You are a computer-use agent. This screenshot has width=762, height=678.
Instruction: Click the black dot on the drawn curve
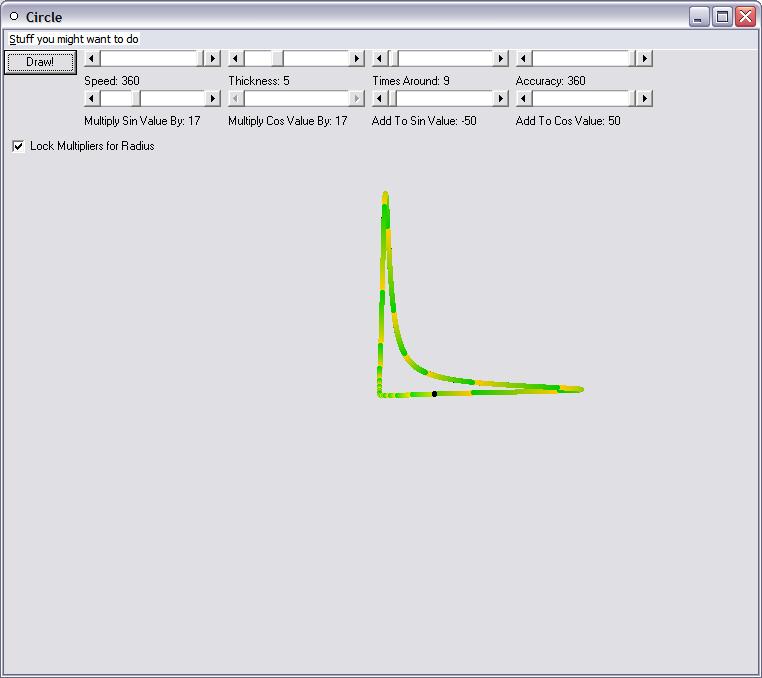(434, 394)
